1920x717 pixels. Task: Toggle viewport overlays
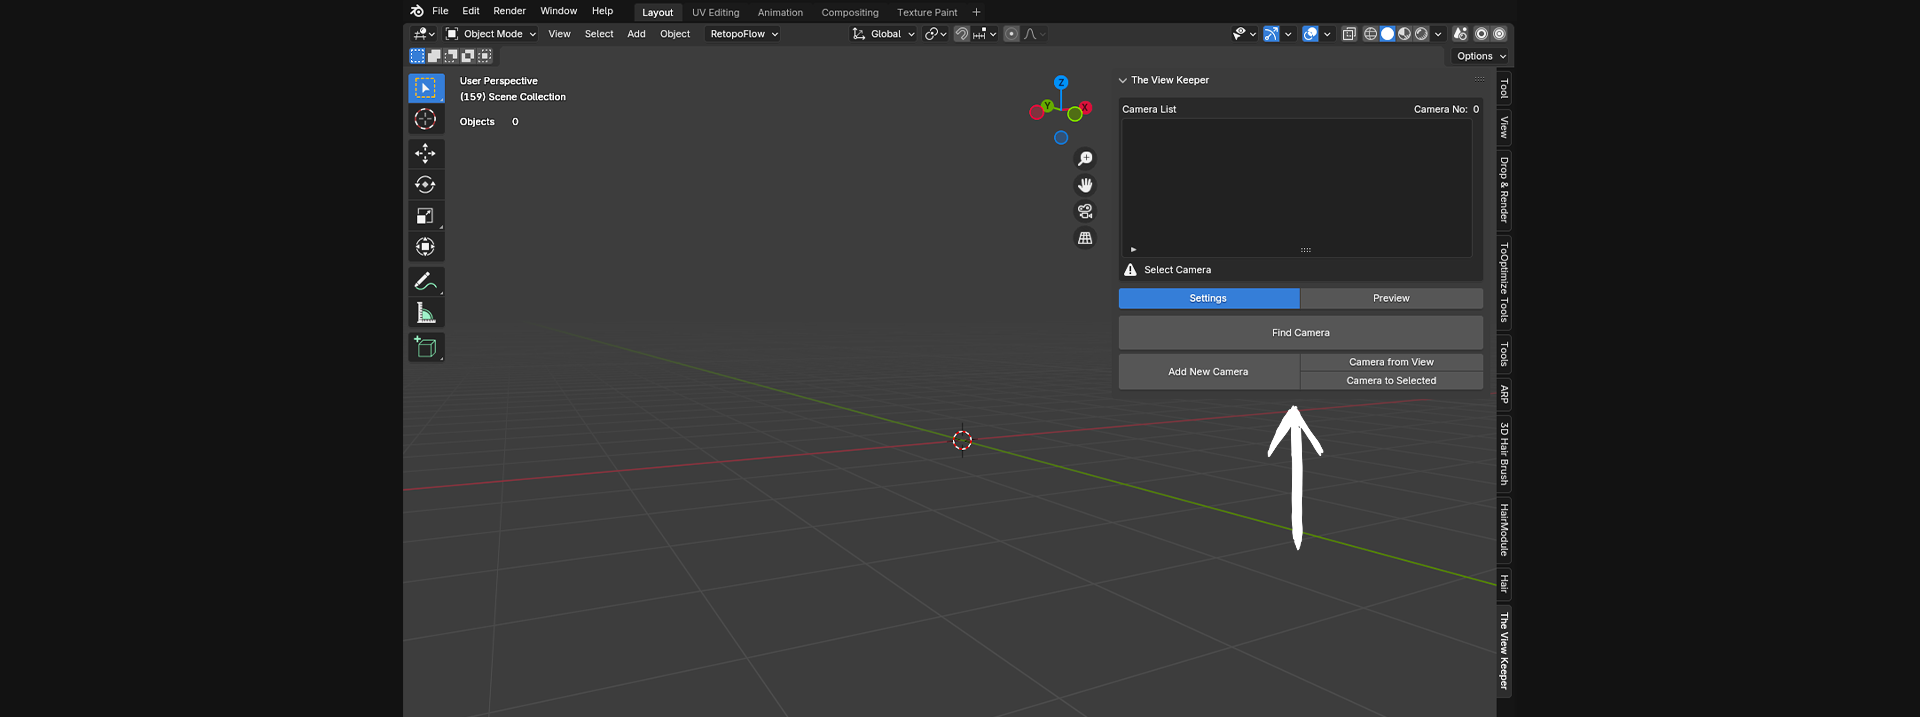(1310, 34)
